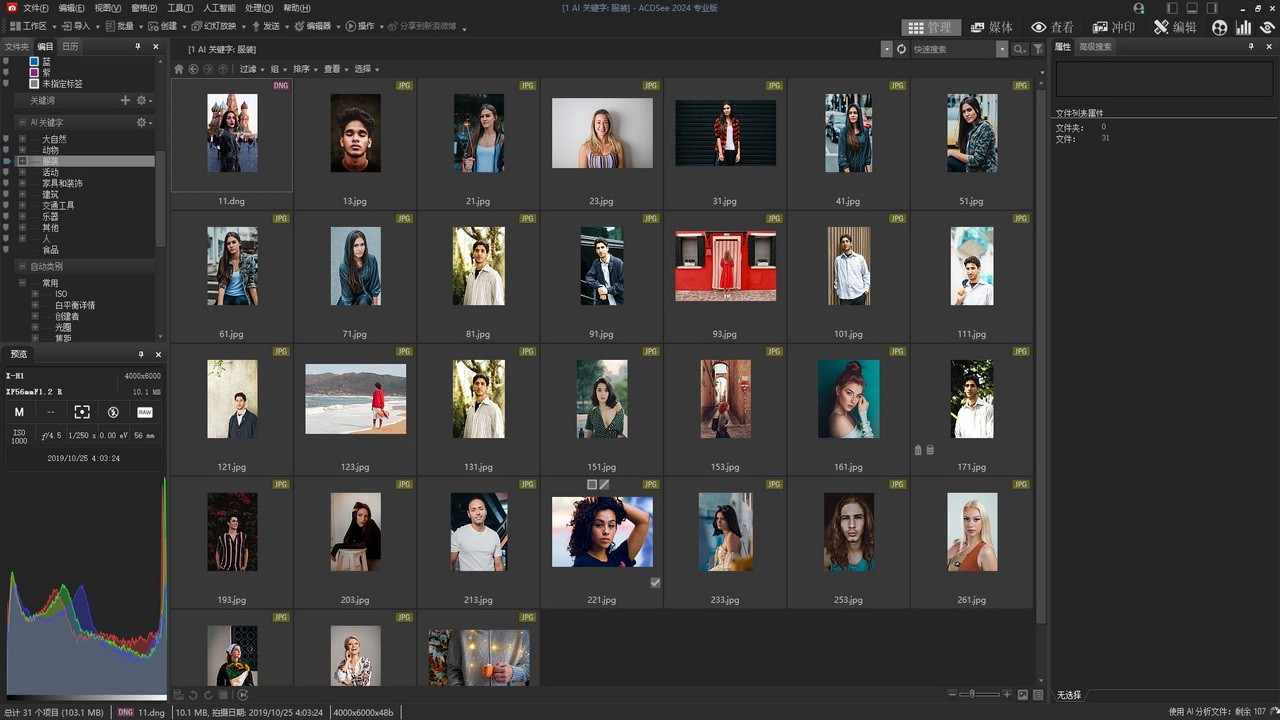Click the user account icon in title bar
Screen dimensions: 1280x720
(1138, 8)
